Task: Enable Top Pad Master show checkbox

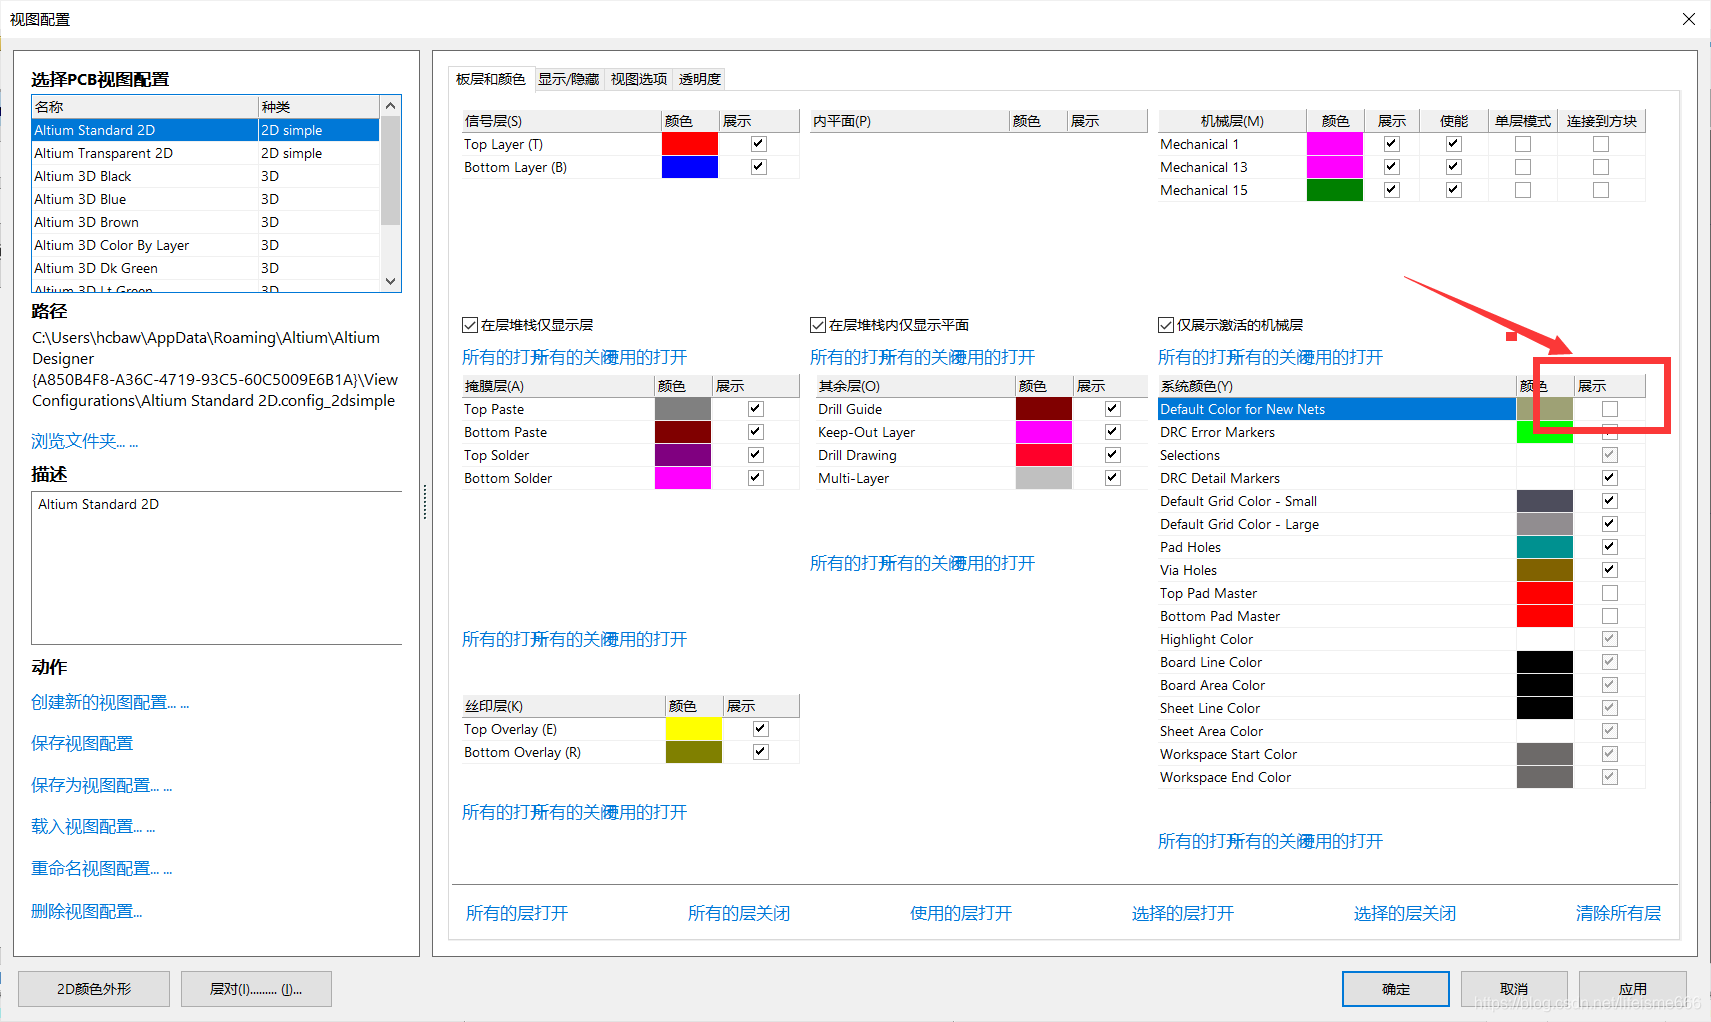Action: tap(1610, 593)
